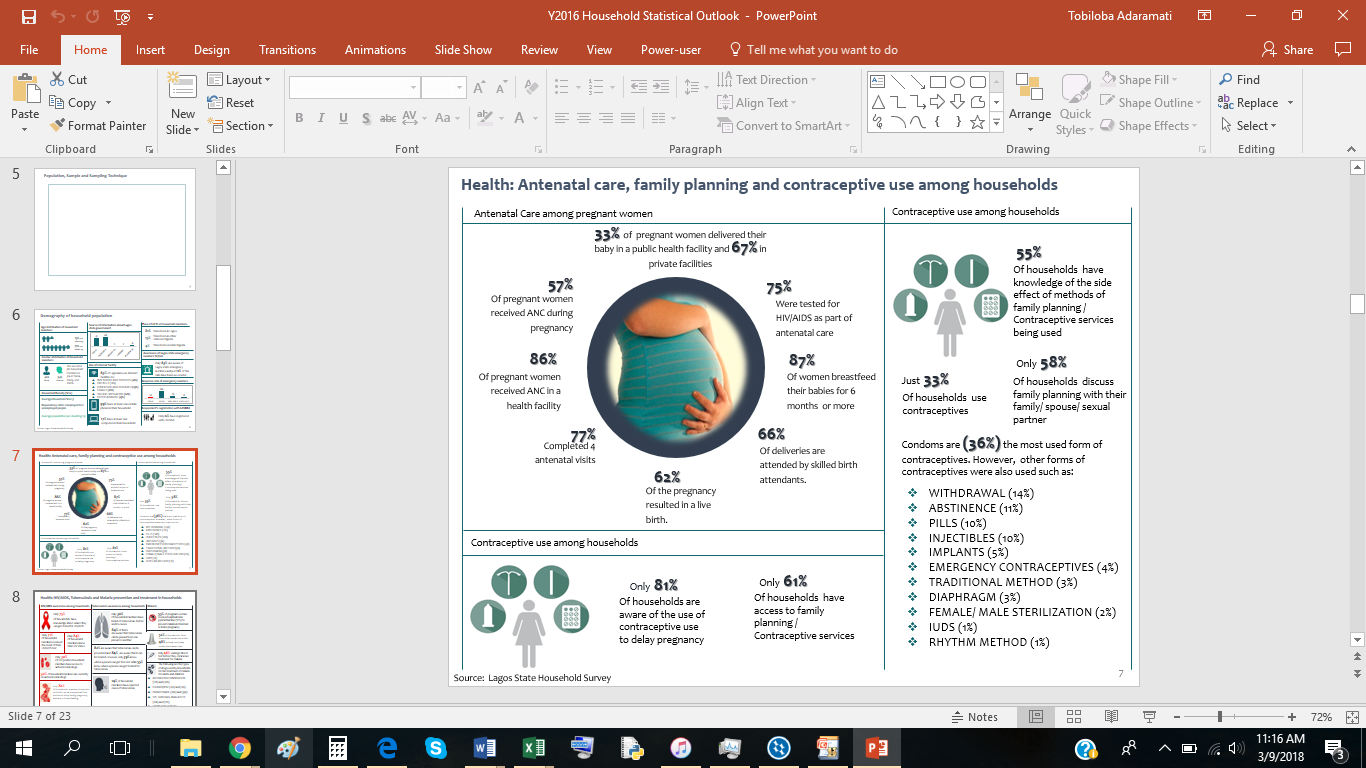The image size is (1366, 768).
Task: Open the Section dropdown
Action: 241,125
